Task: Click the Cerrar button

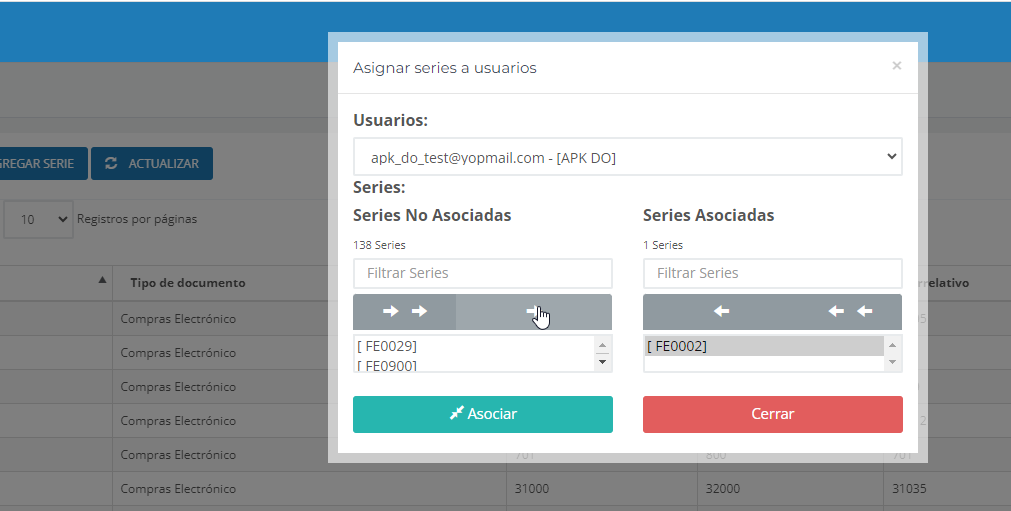Action: 772,414
